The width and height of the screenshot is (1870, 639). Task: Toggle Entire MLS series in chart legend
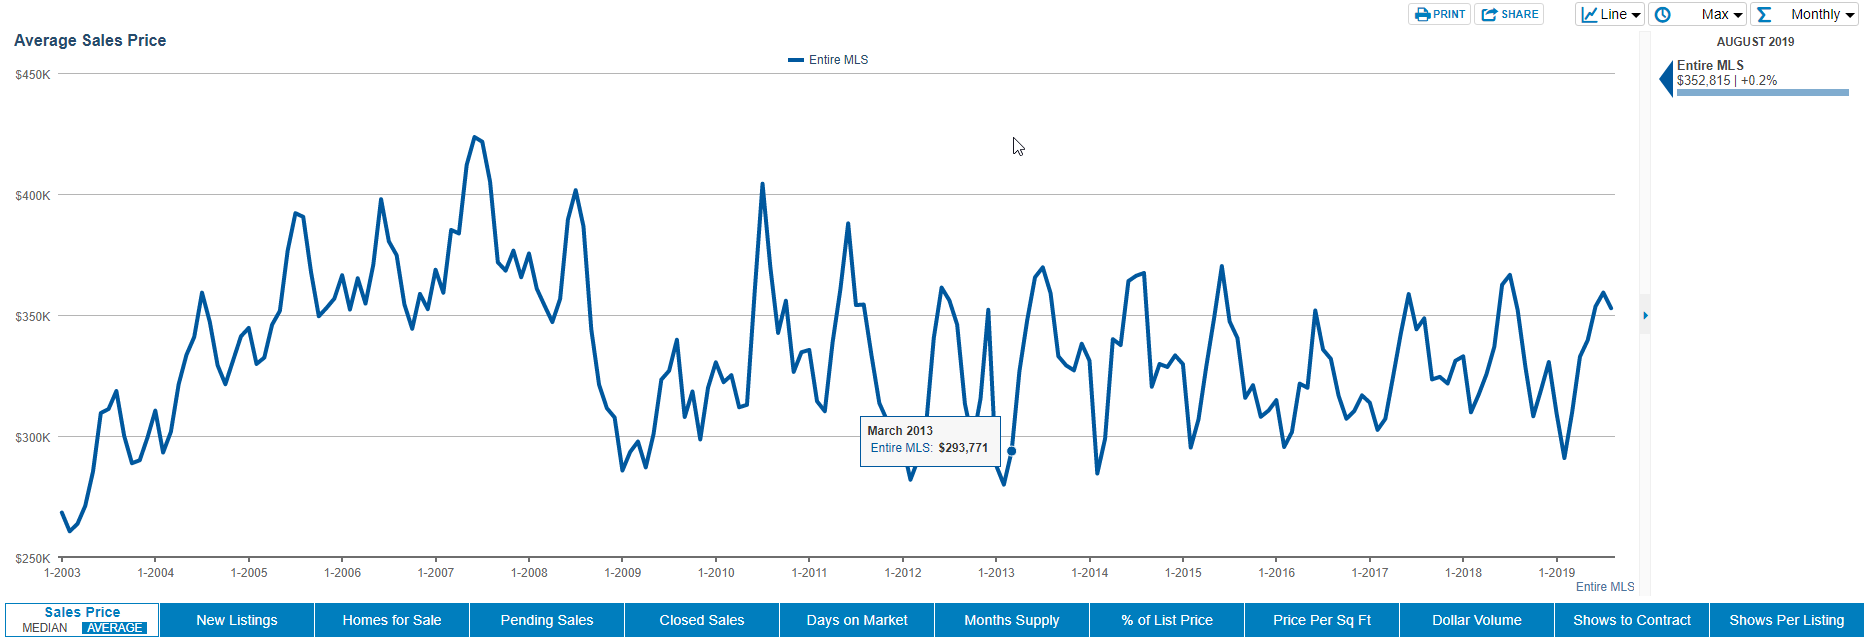coord(829,60)
